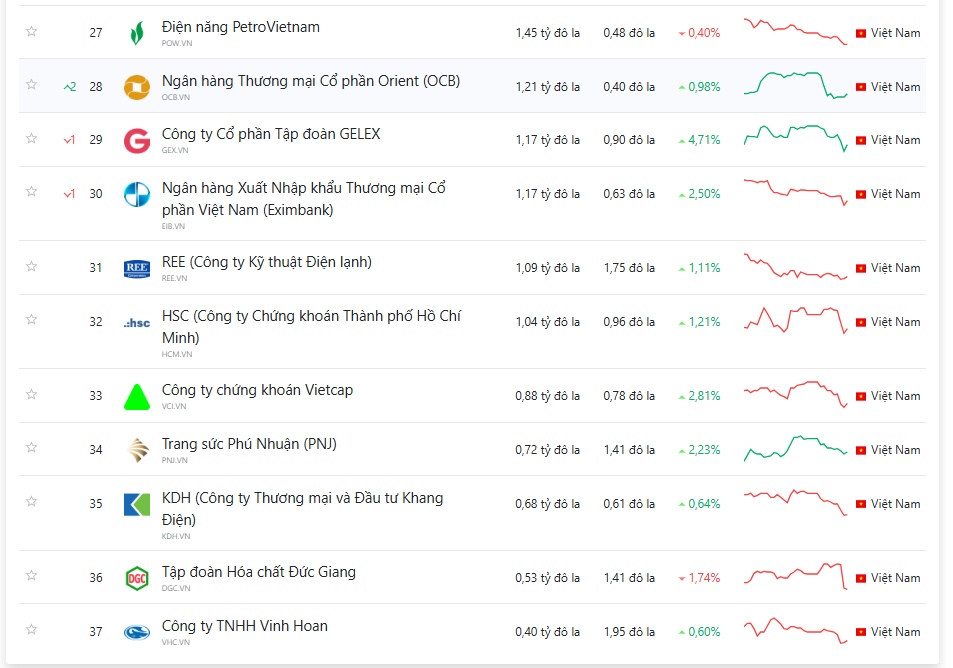The height and width of the screenshot is (668, 953).
Task: Click the Vietcap green triangle logo
Action: [x=137, y=397]
